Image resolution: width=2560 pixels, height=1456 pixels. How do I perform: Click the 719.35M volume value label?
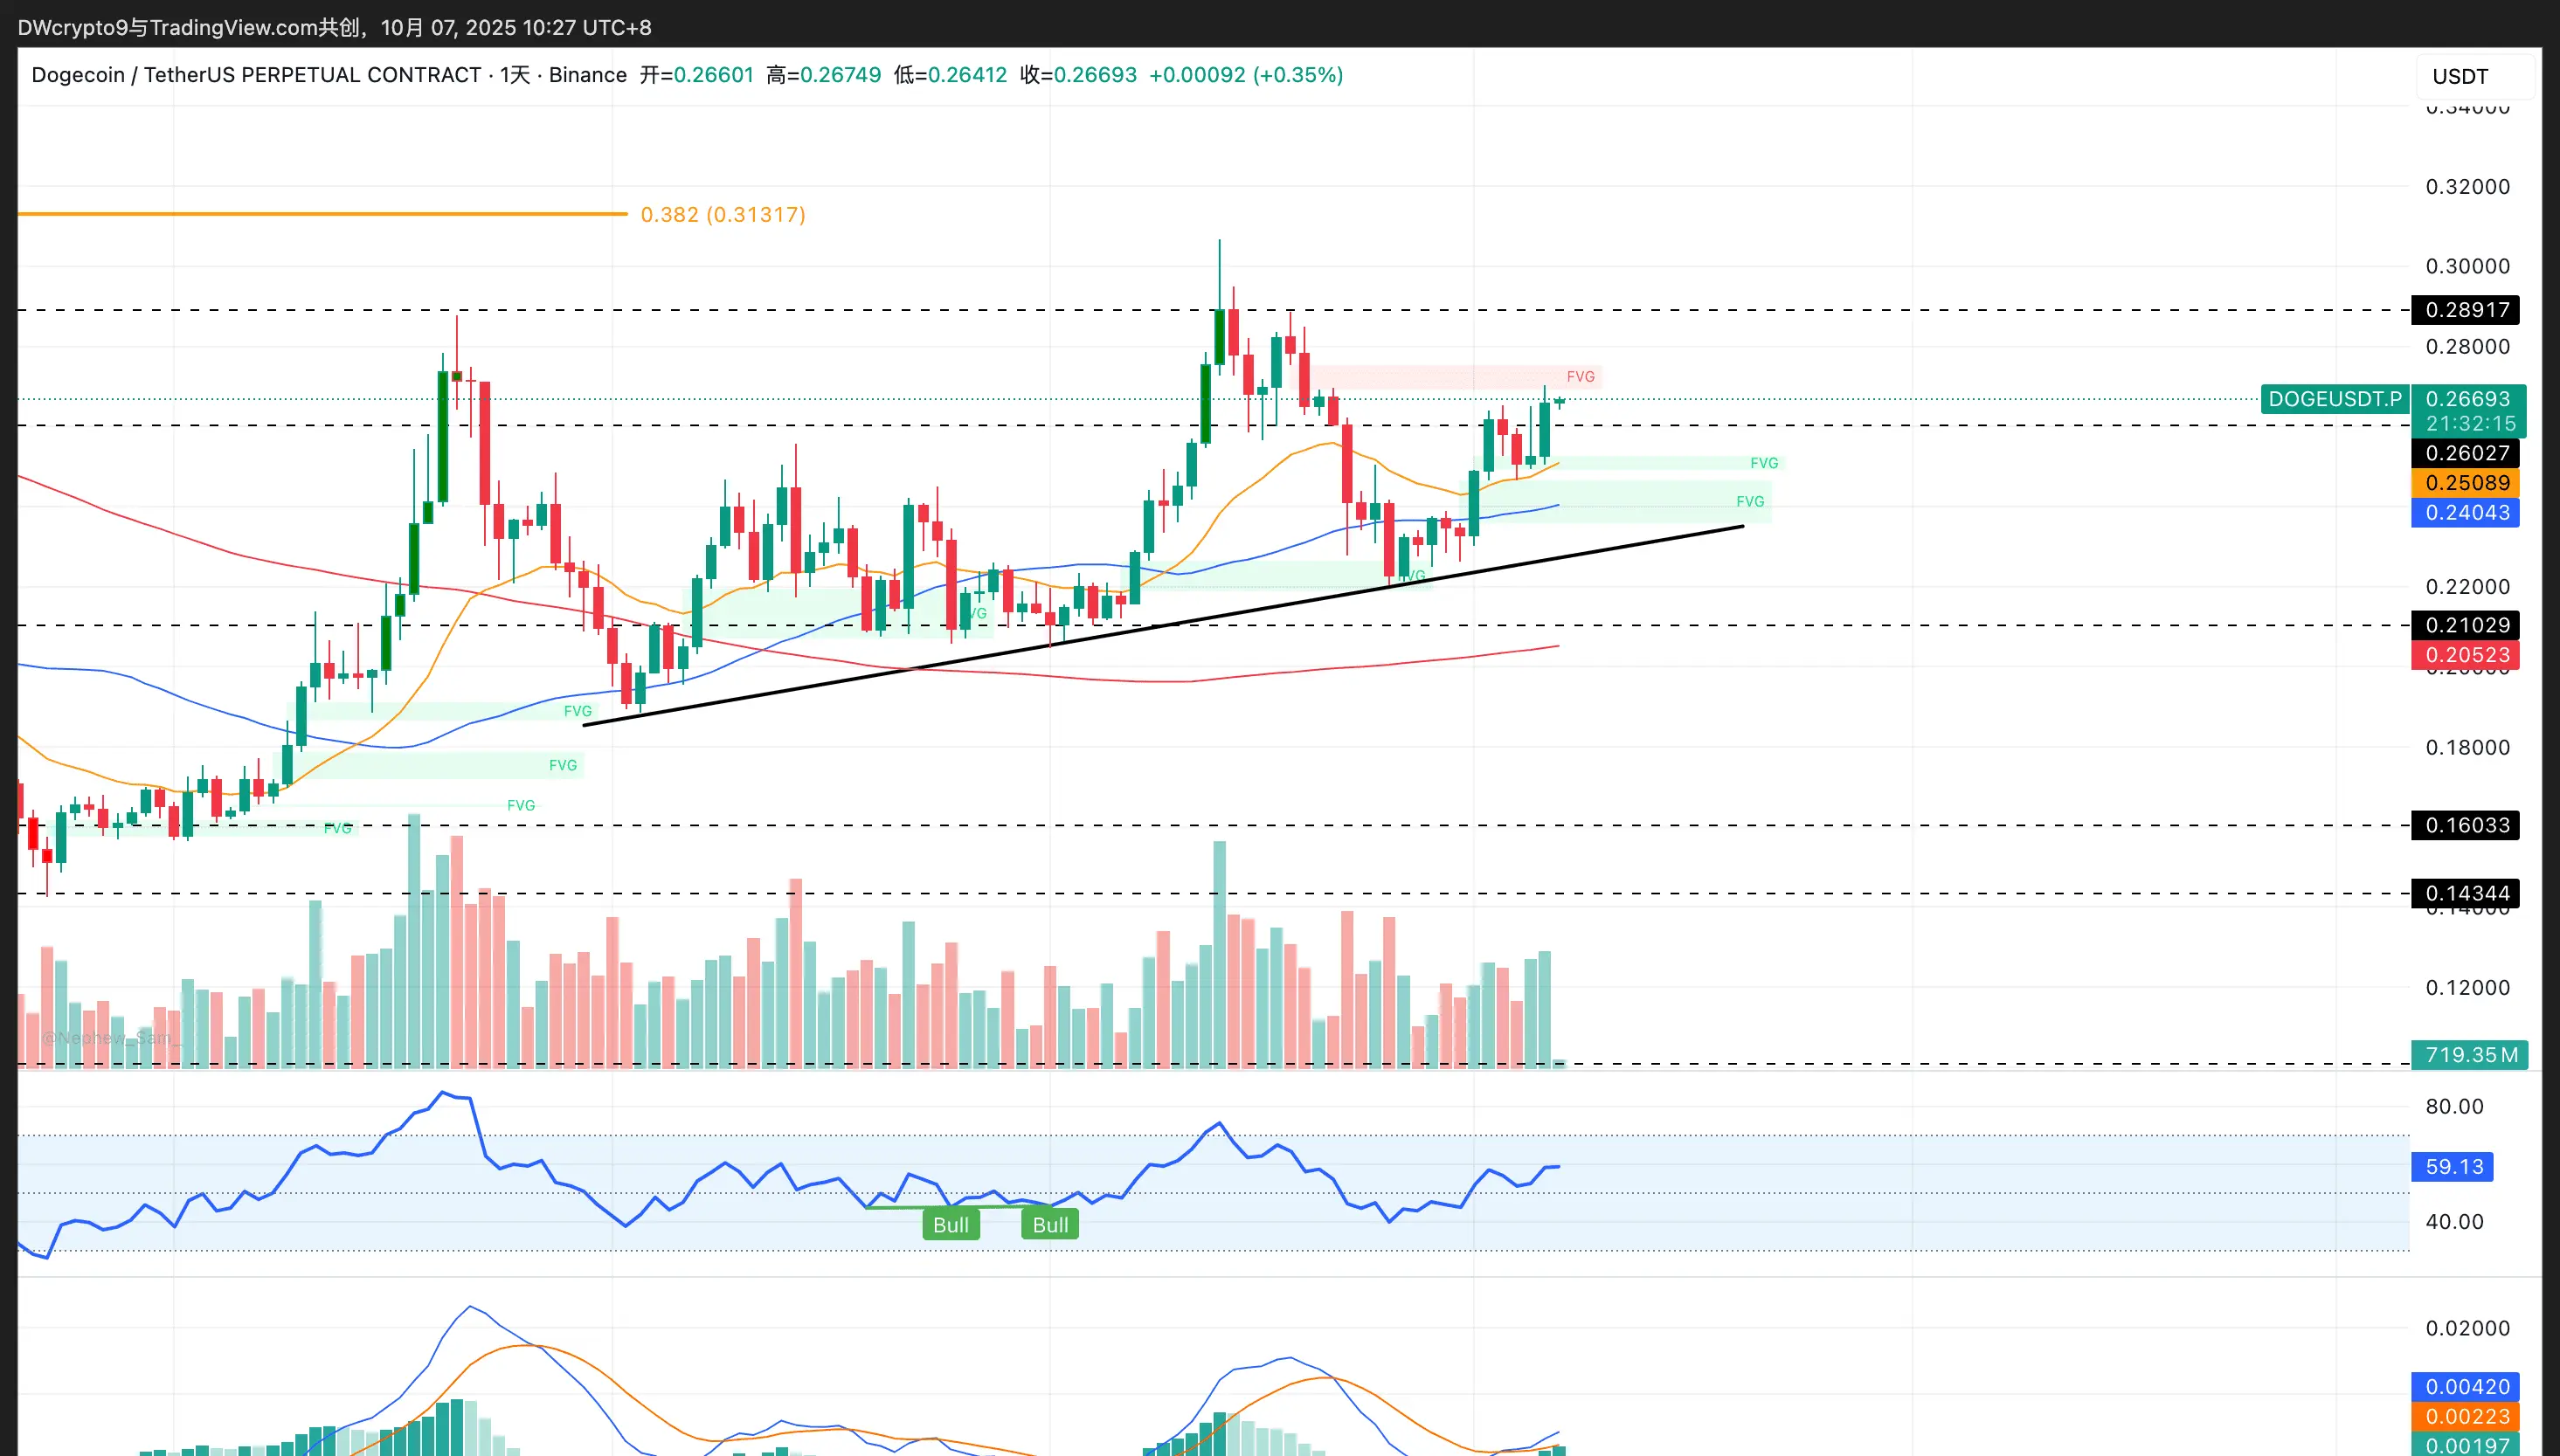pyautogui.click(x=2470, y=1055)
